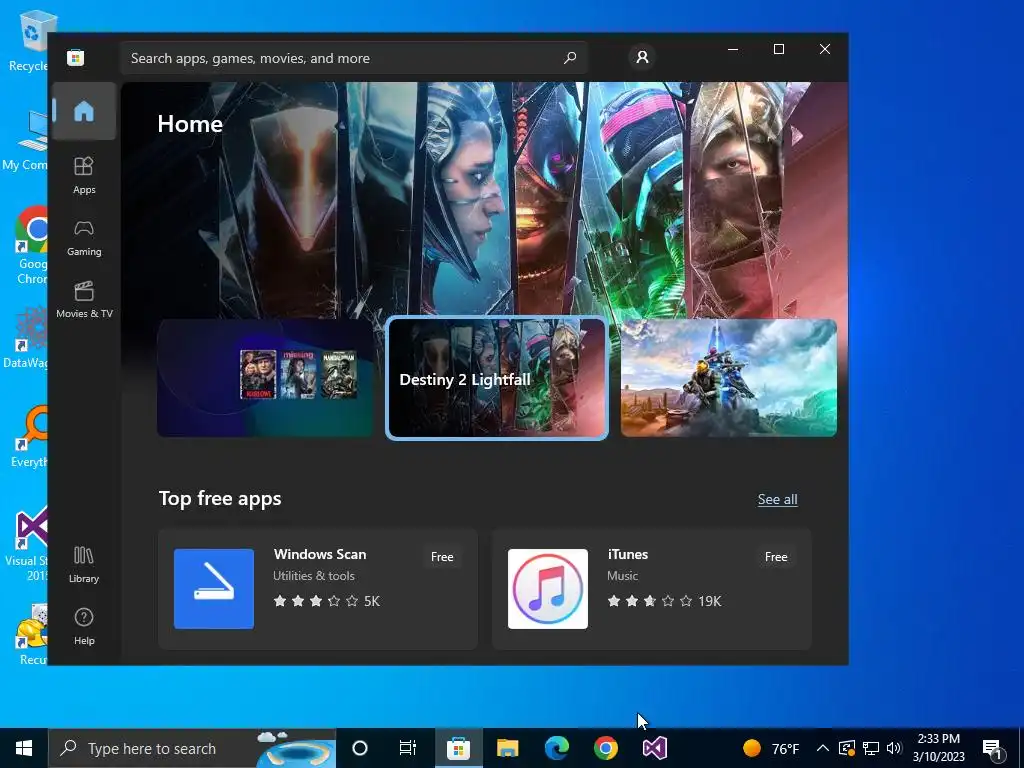
Task: Open Task View on taskbar
Action: click(408, 748)
